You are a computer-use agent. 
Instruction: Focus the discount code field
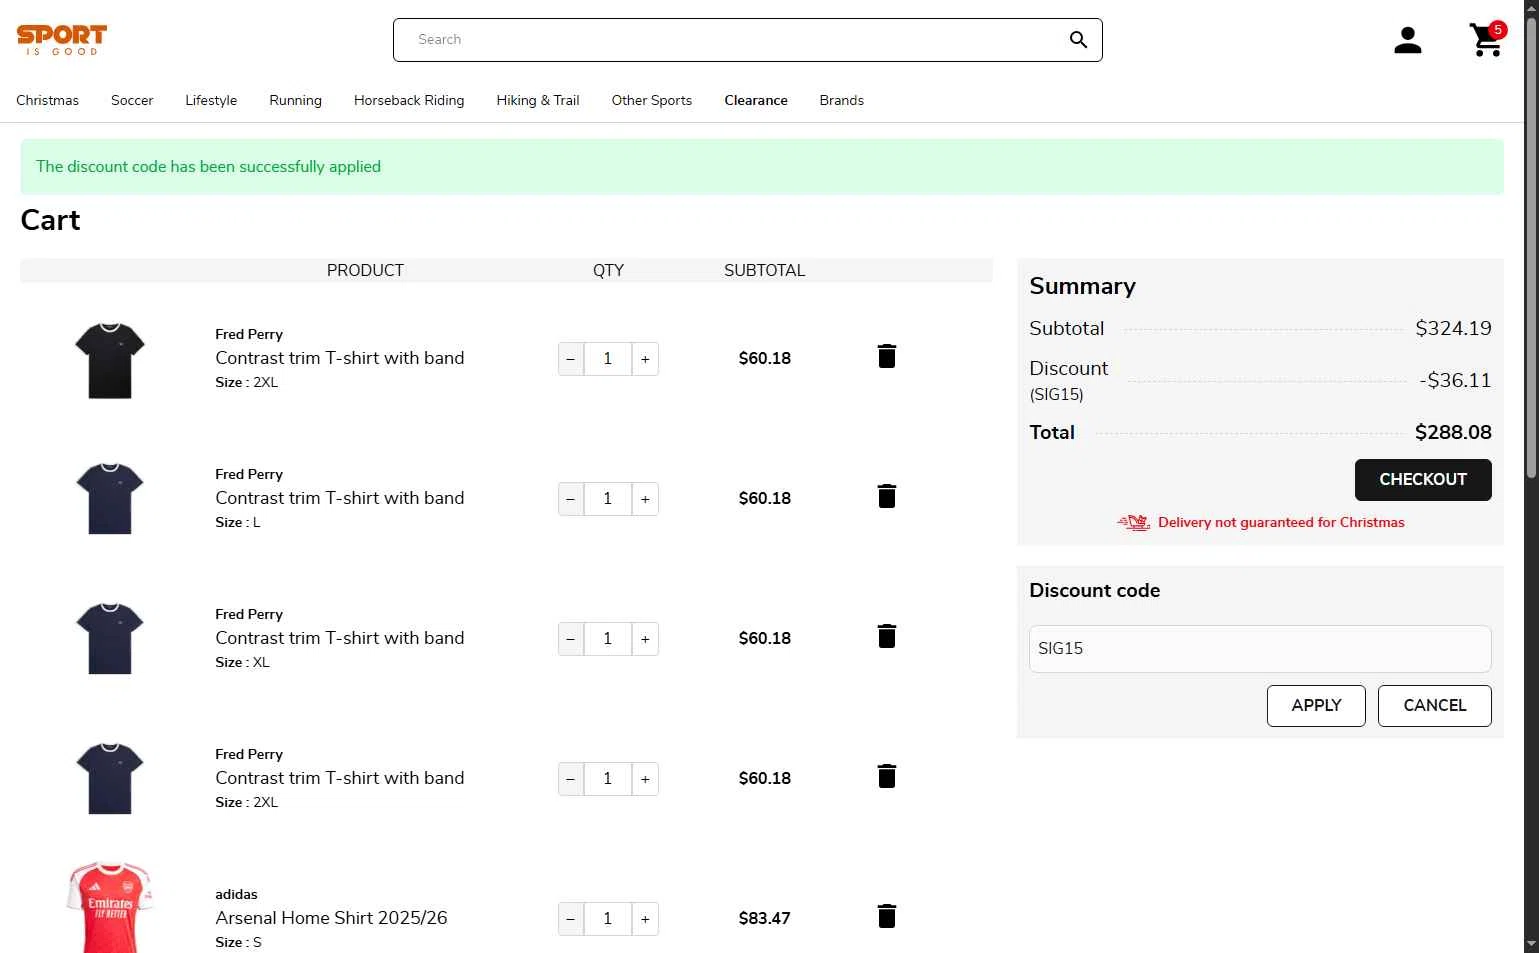1260,649
